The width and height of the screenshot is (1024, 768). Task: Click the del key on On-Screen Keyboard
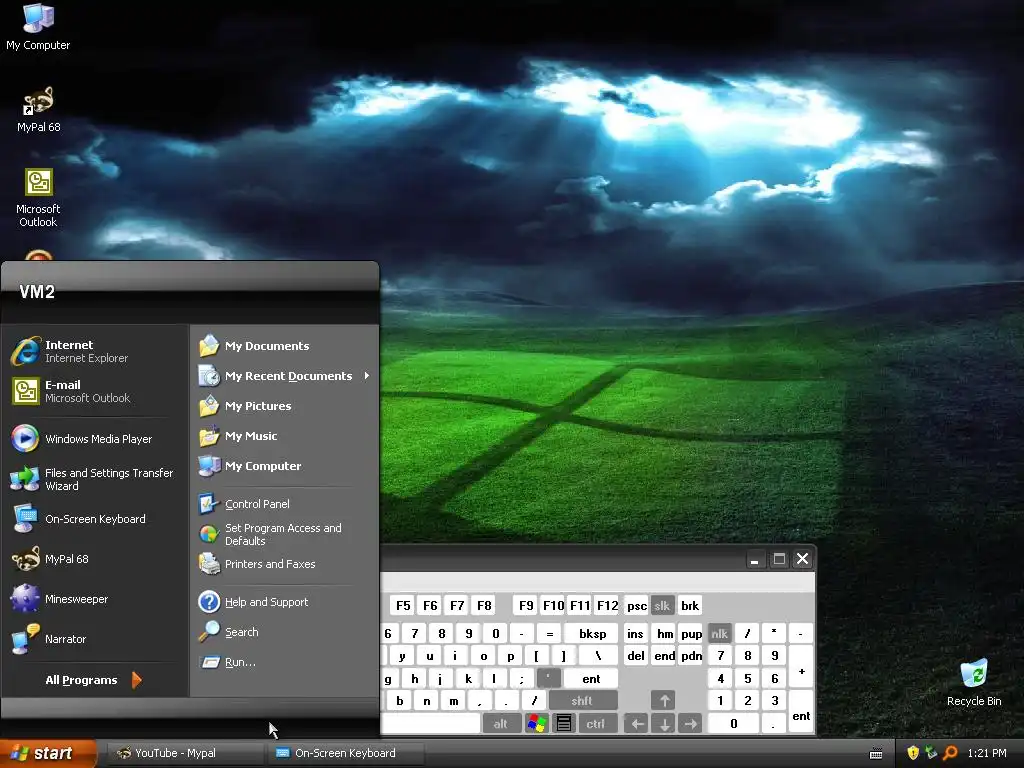coord(635,656)
